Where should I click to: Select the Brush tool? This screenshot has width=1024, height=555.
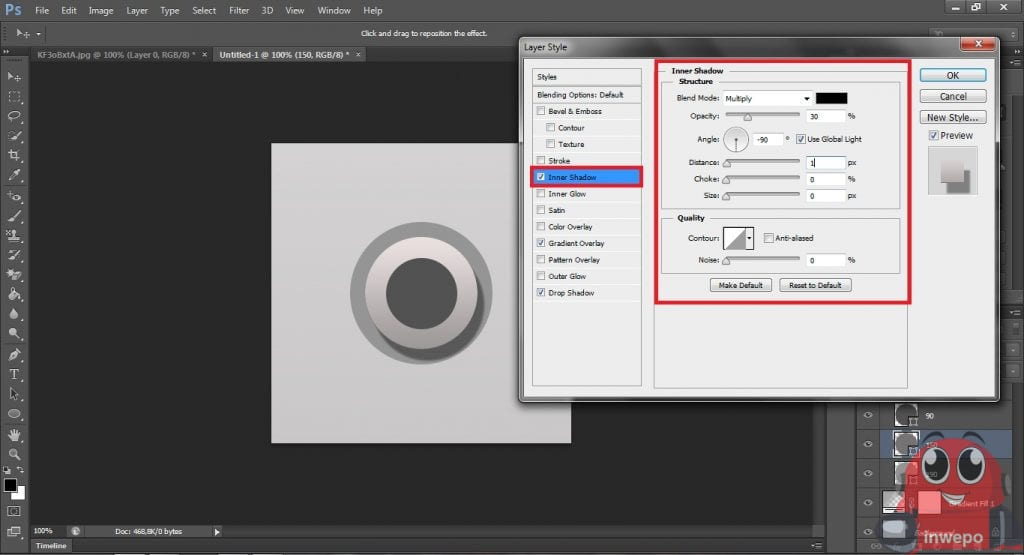15,215
